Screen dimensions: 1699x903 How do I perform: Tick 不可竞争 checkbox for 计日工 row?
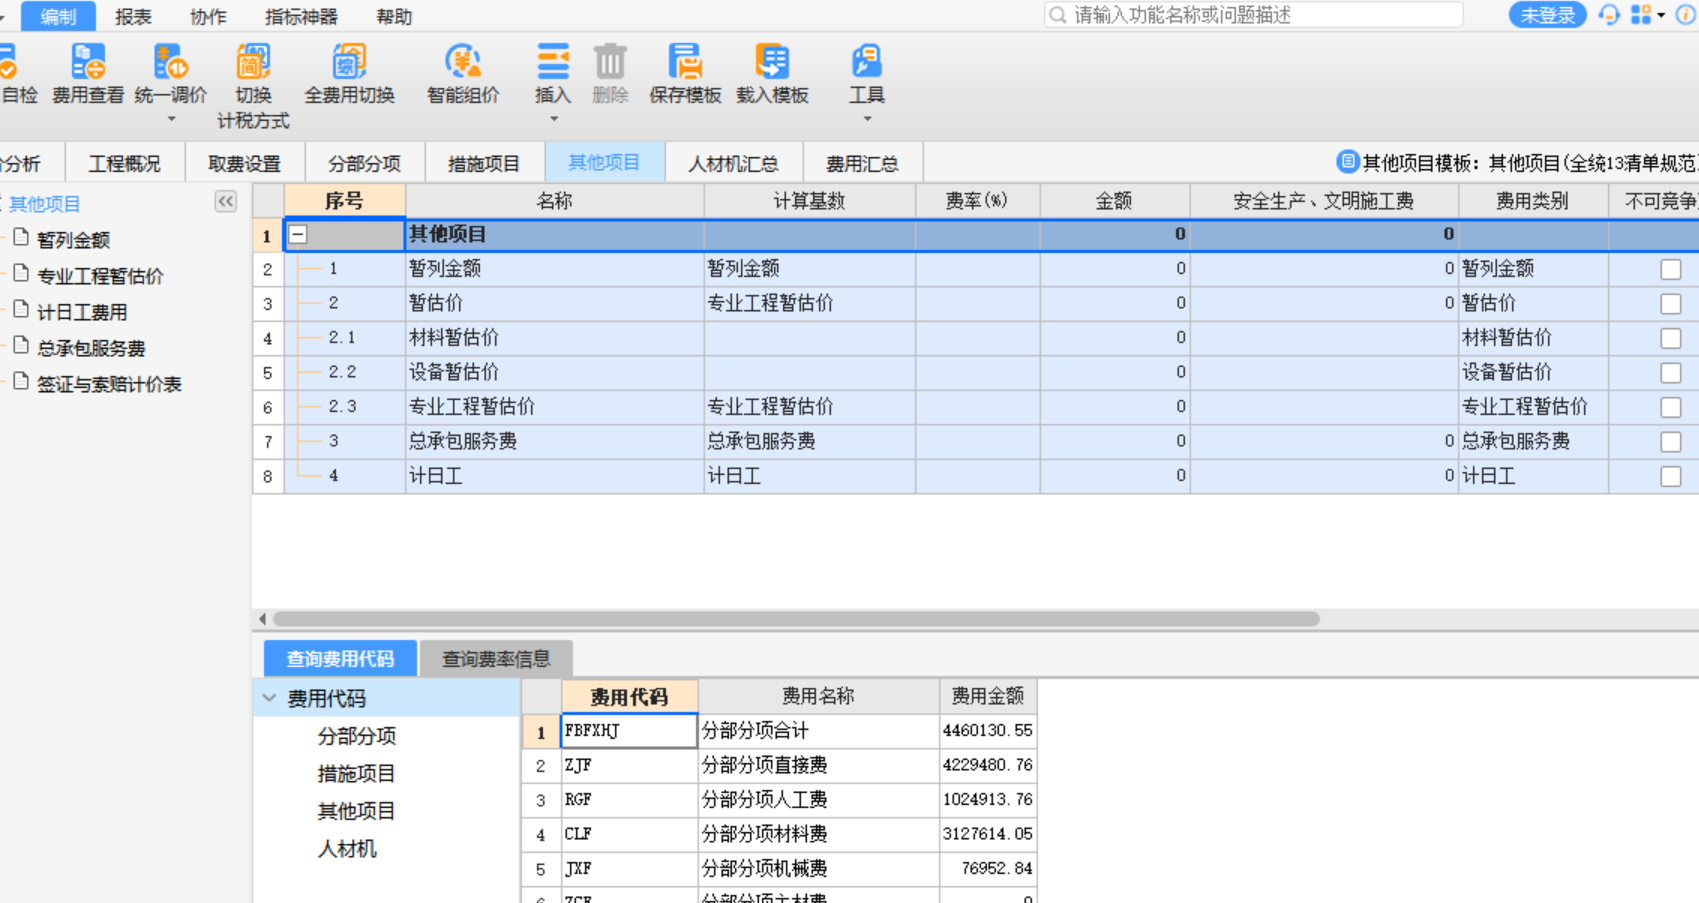click(x=1670, y=476)
